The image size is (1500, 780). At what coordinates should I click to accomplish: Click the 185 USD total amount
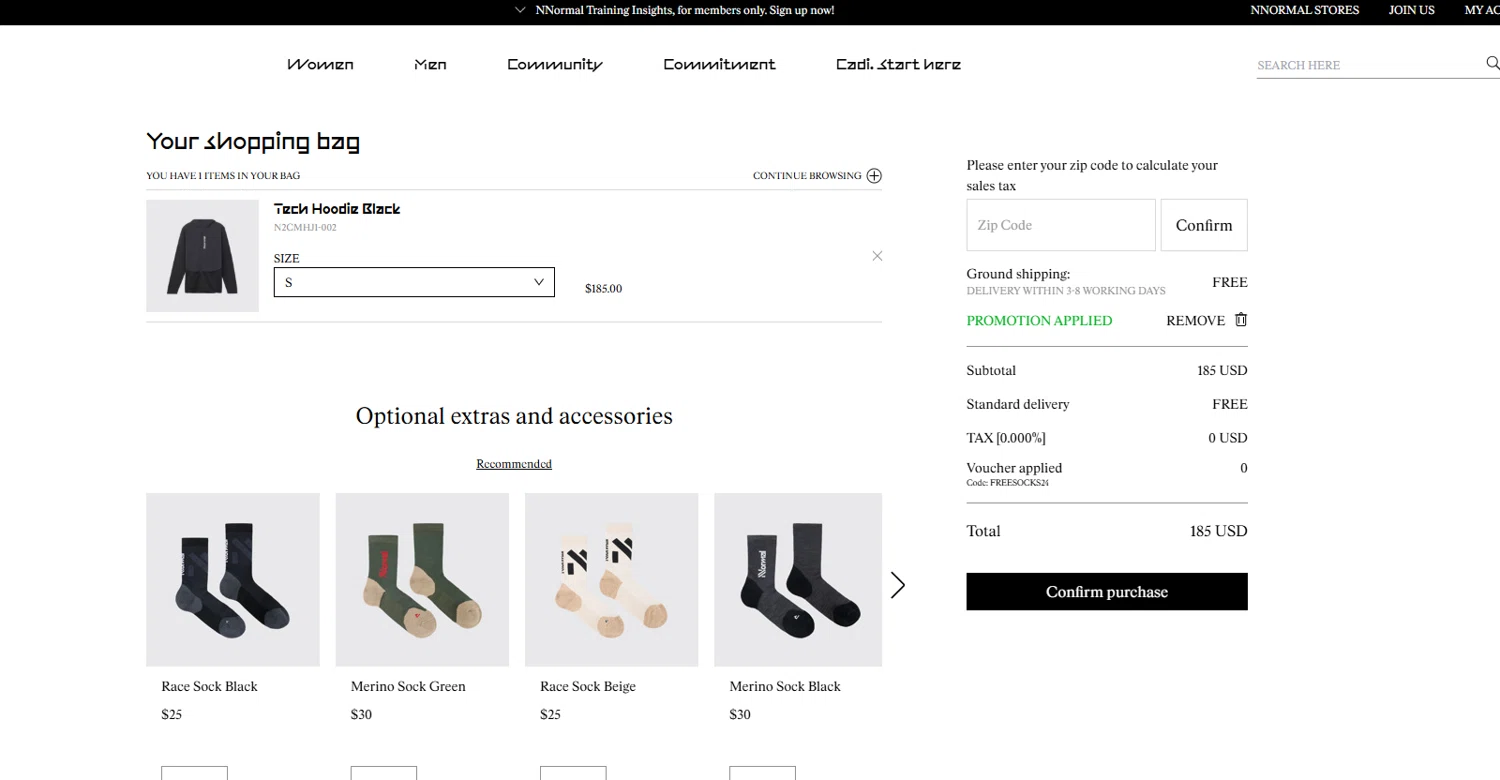1218,531
